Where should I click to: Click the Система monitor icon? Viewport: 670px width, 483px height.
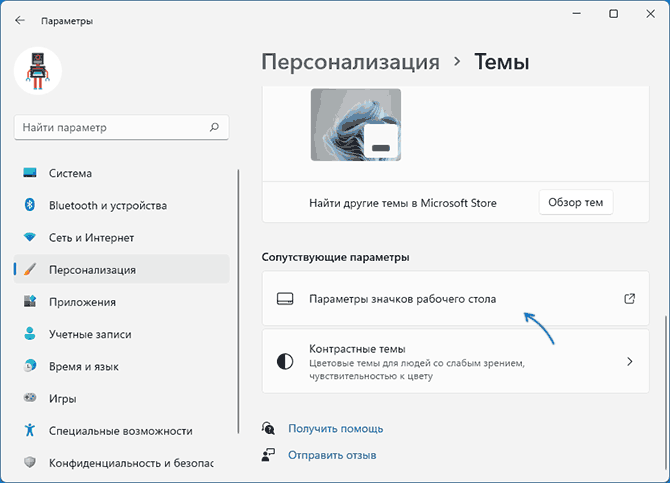30,173
